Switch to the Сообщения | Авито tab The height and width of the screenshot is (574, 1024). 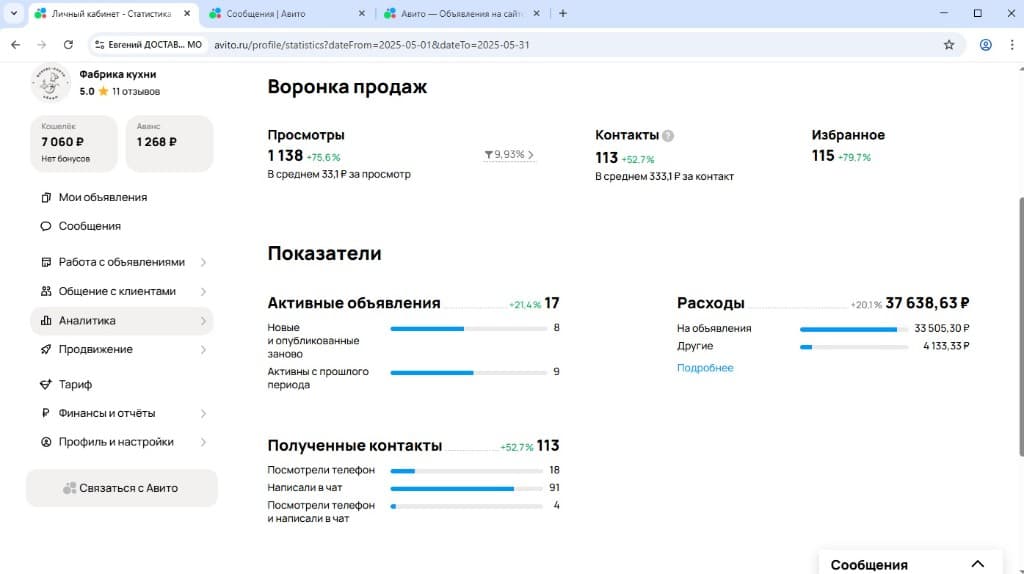coord(287,13)
